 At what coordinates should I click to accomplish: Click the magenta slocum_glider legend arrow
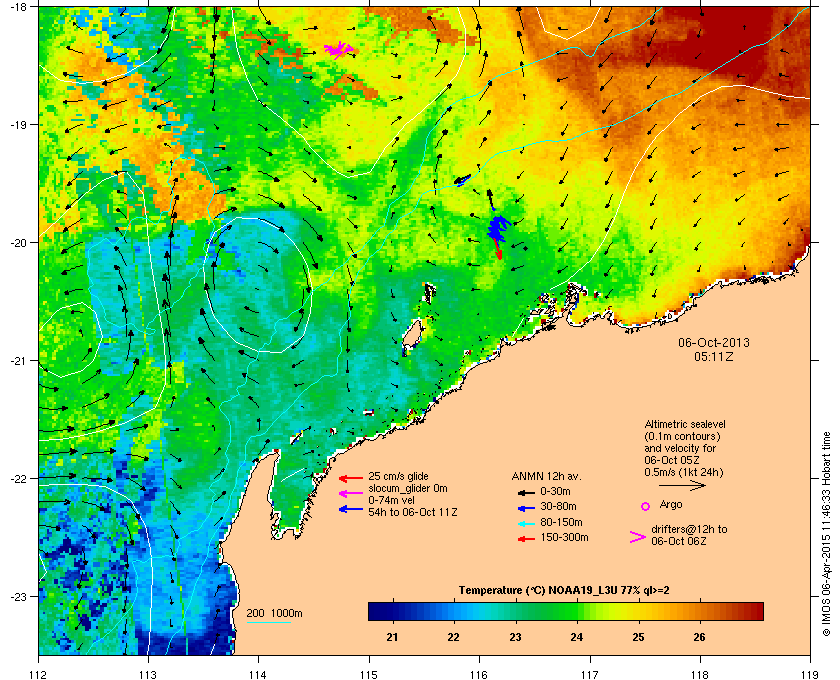tap(351, 493)
